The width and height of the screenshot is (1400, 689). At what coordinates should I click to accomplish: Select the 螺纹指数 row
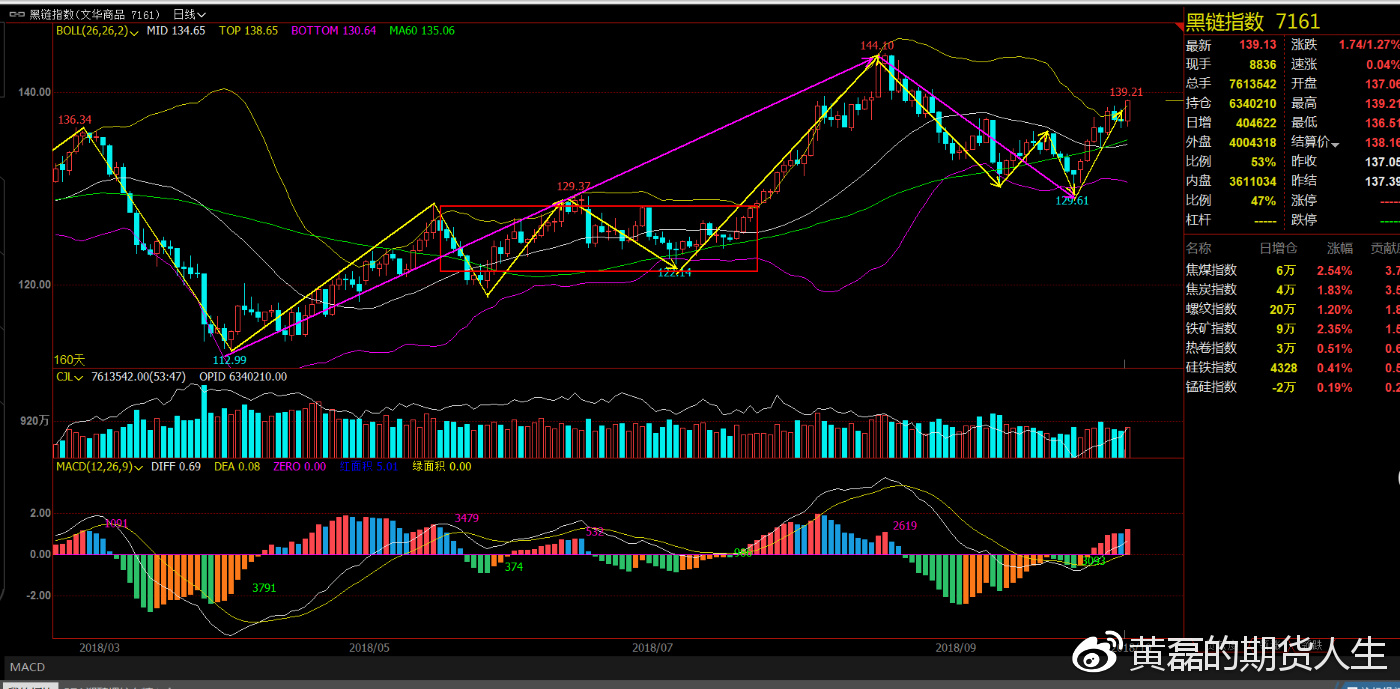pyautogui.click(x=1292, y=309)
